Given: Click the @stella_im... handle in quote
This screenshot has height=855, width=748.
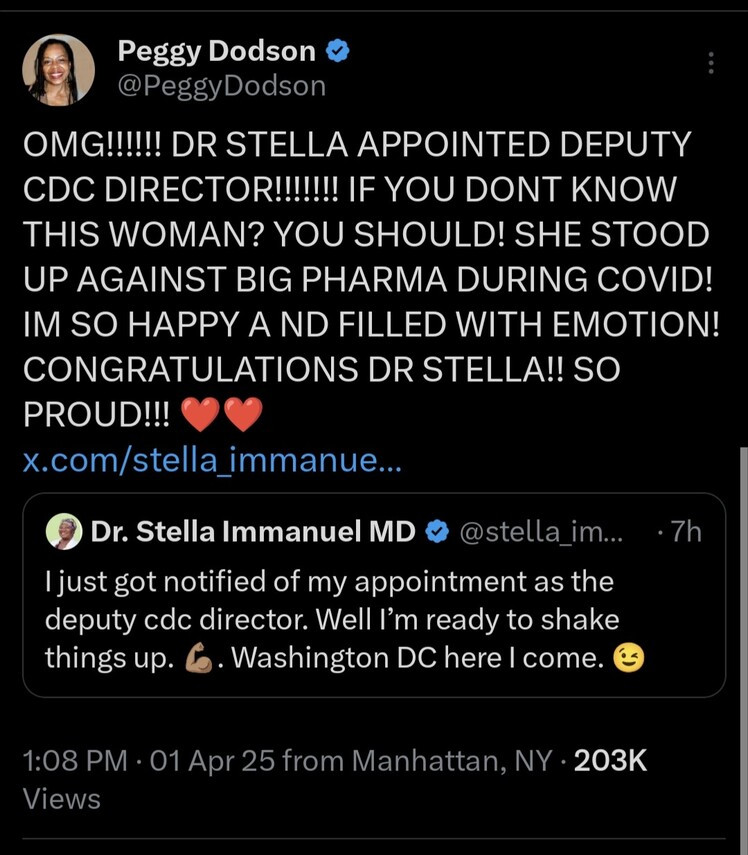Looking at the screenshot, I should pyautogui.click(x=540, y=532).
